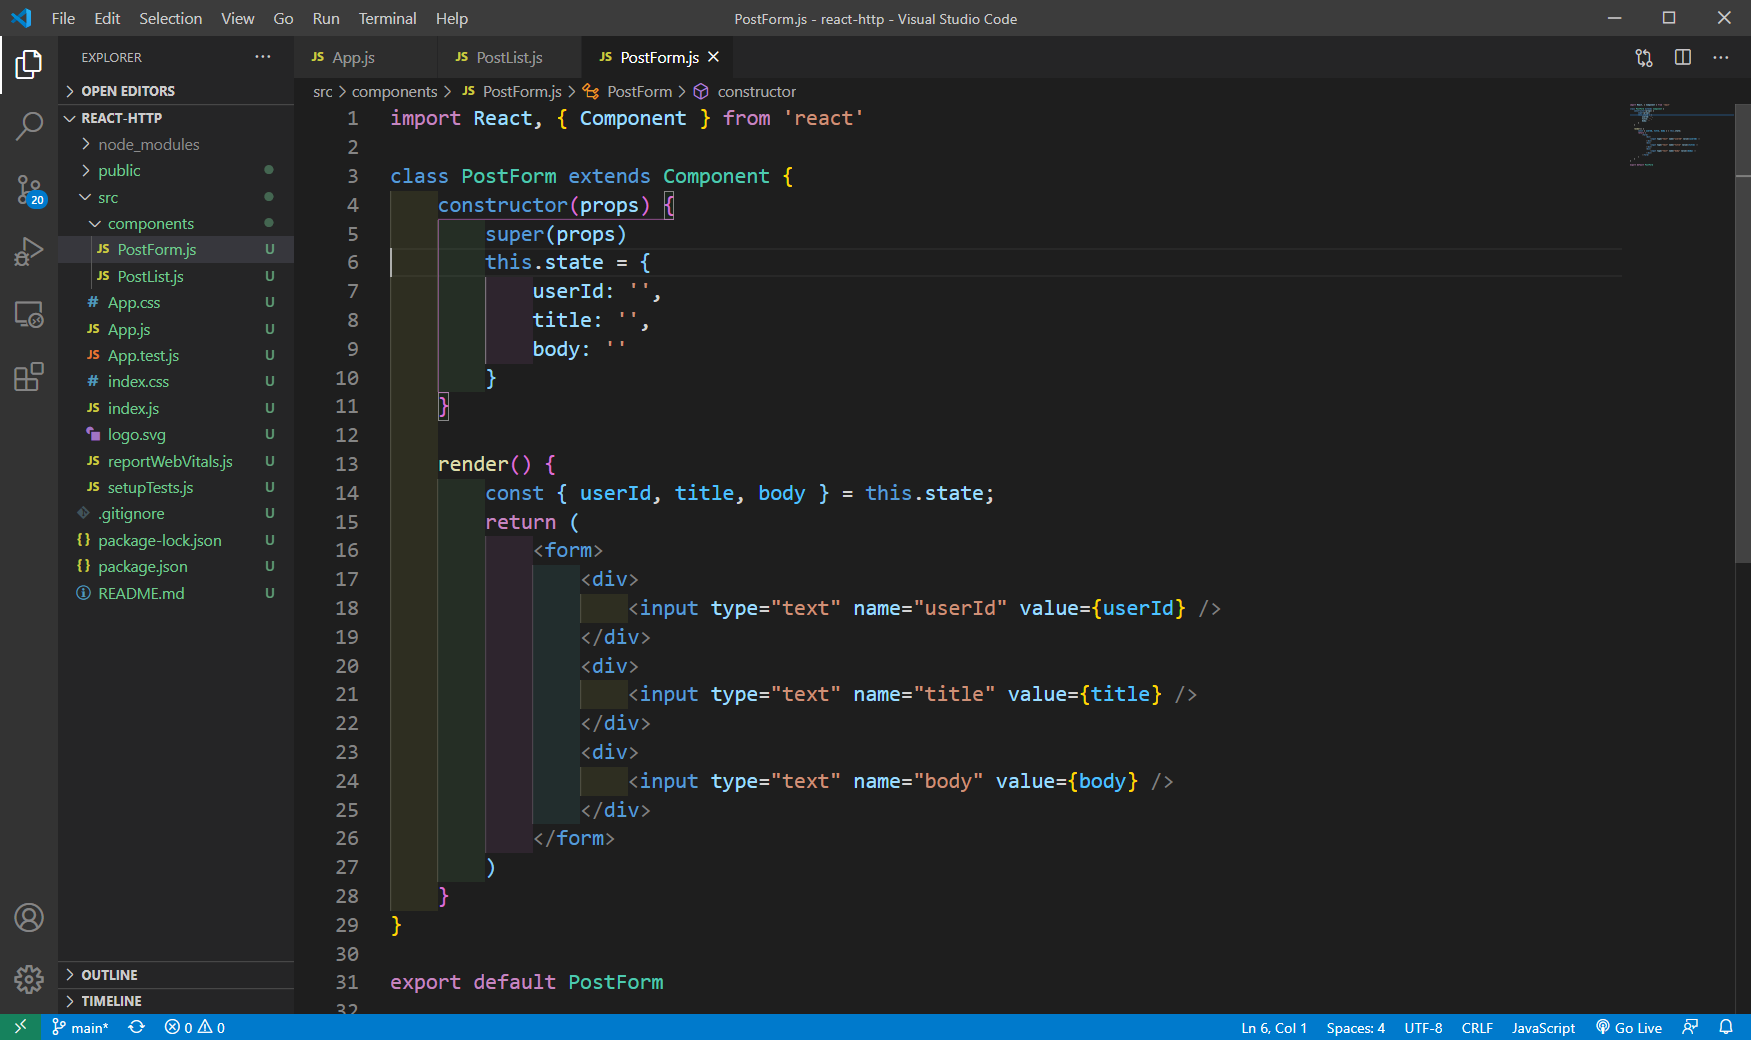Open the notifications bell
Image resolution: width=1751 pixels, height=1040 pixels.
coord(1726,1027)
